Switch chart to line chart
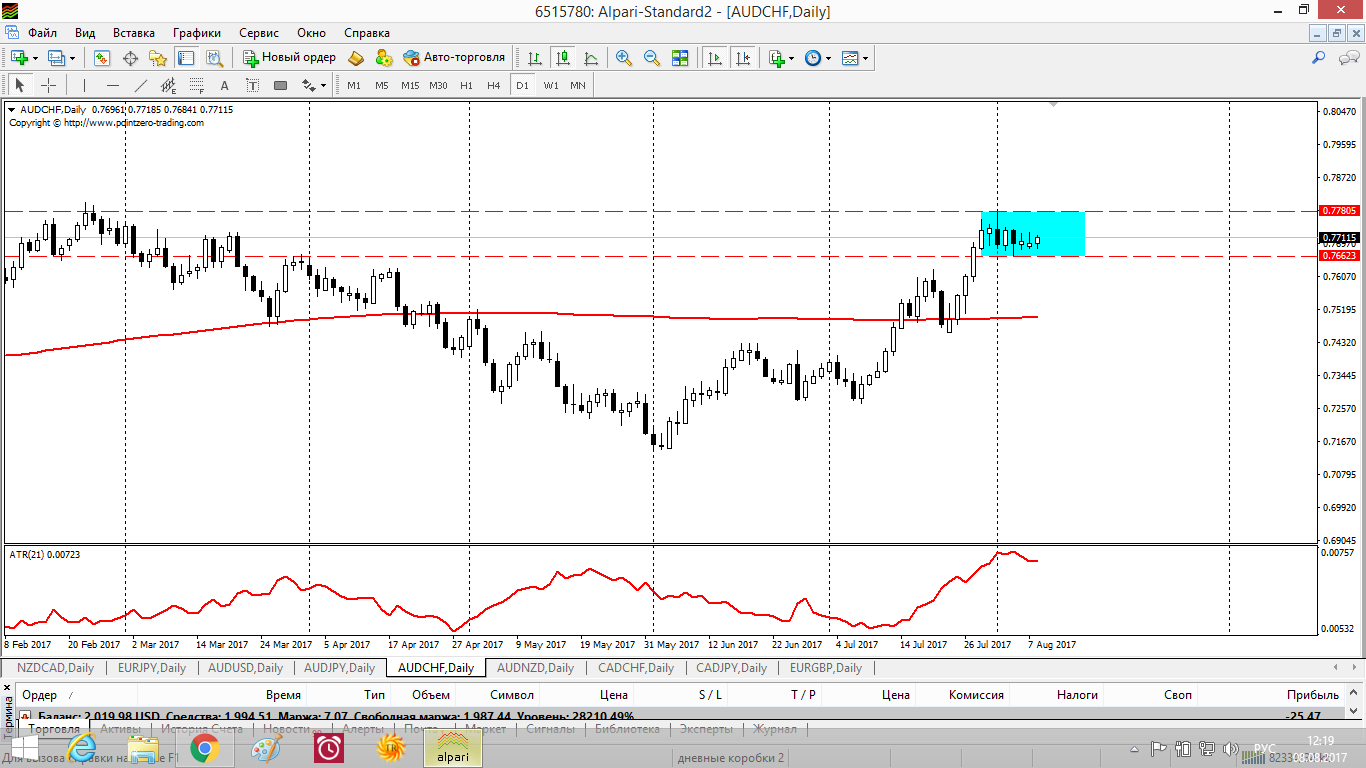This screenshot has width=1366, height=768. coord(591,58)
